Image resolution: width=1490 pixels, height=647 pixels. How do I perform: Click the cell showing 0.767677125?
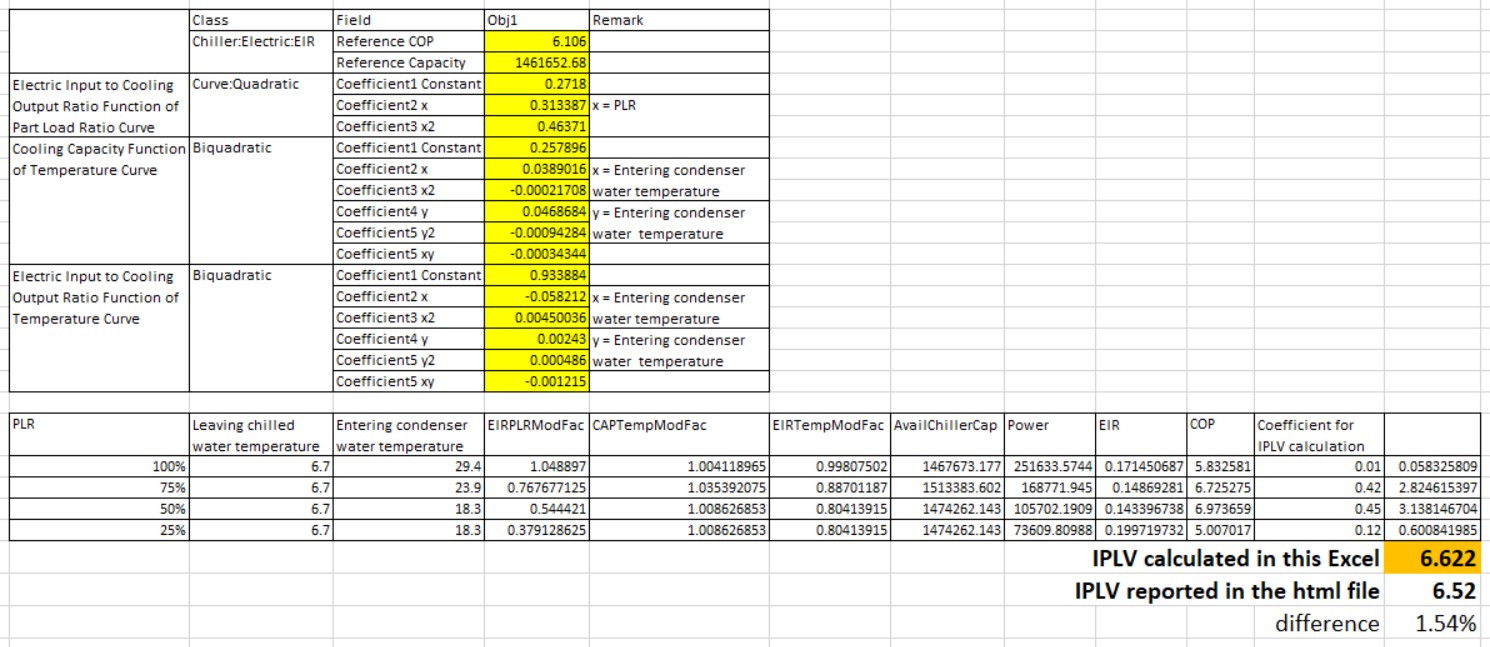(x=536, y=487)
